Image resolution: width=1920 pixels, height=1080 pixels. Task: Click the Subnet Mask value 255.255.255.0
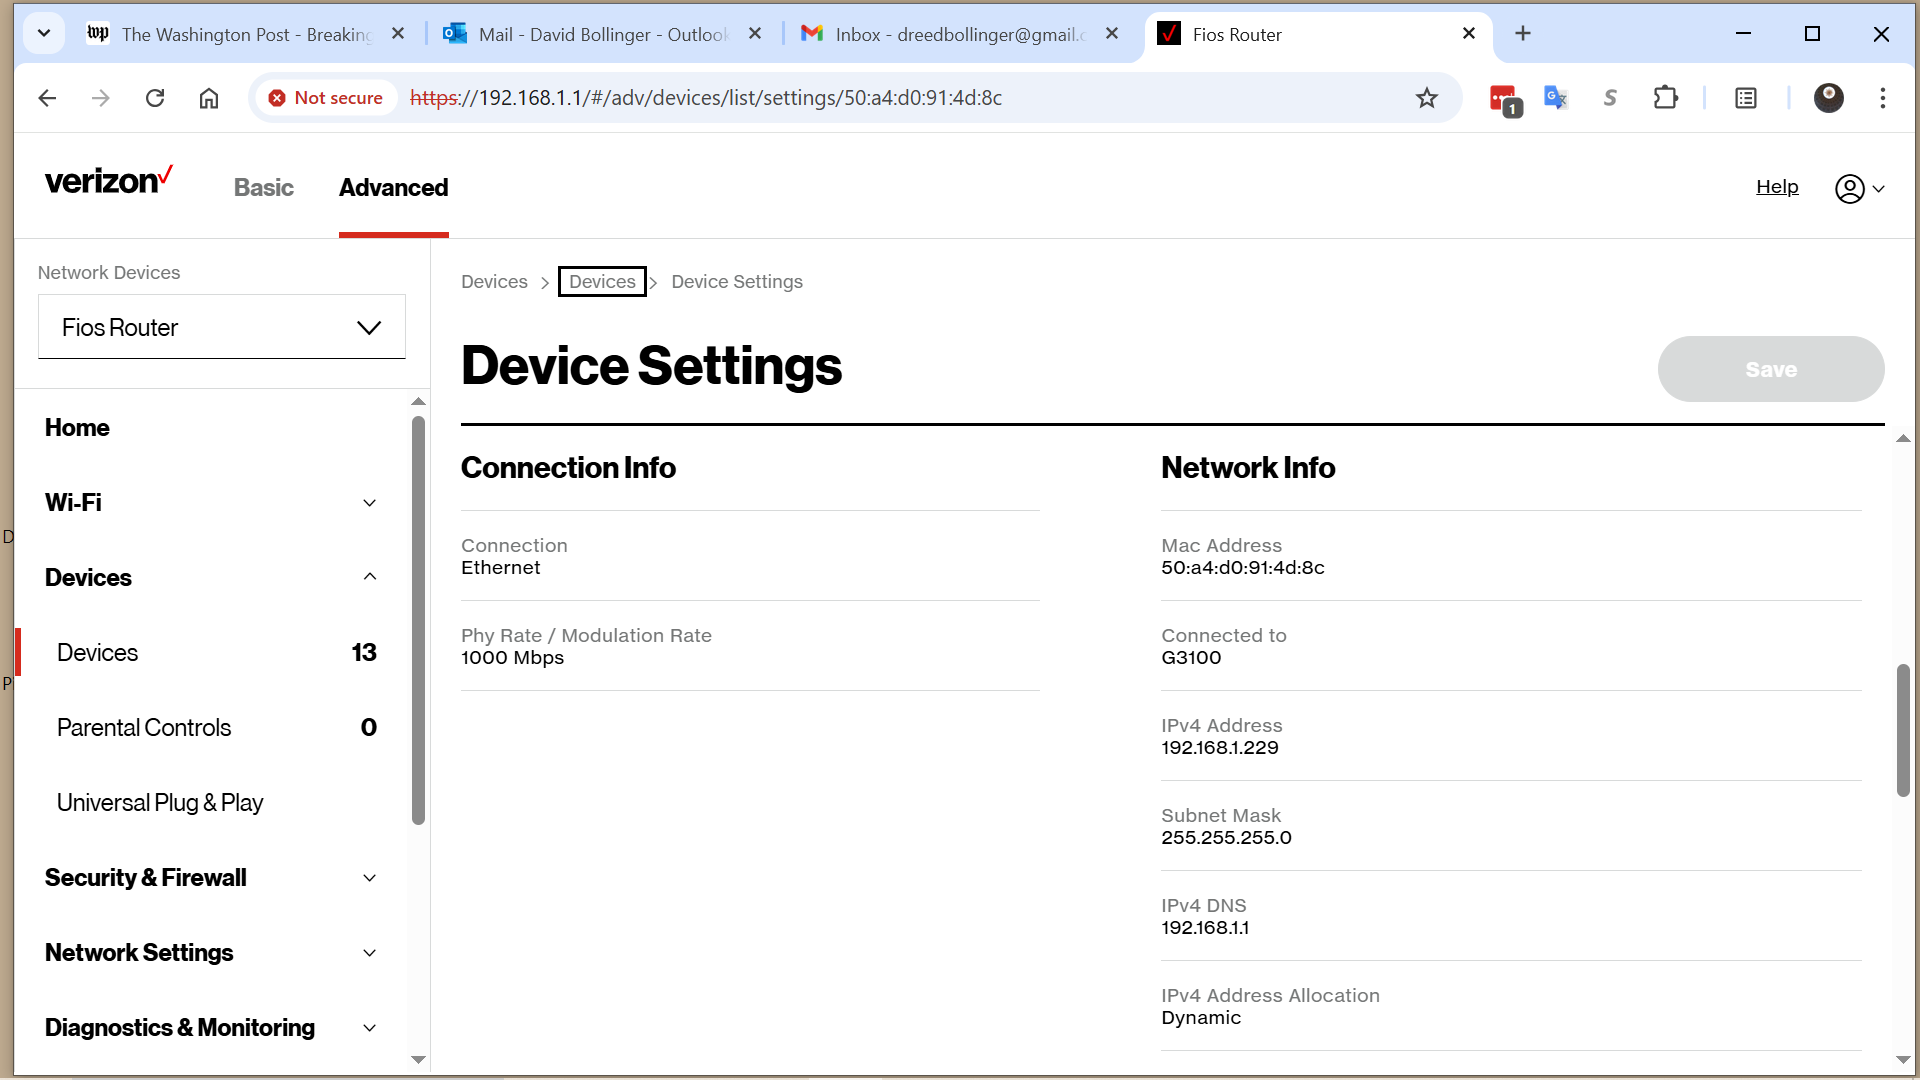1226,838
